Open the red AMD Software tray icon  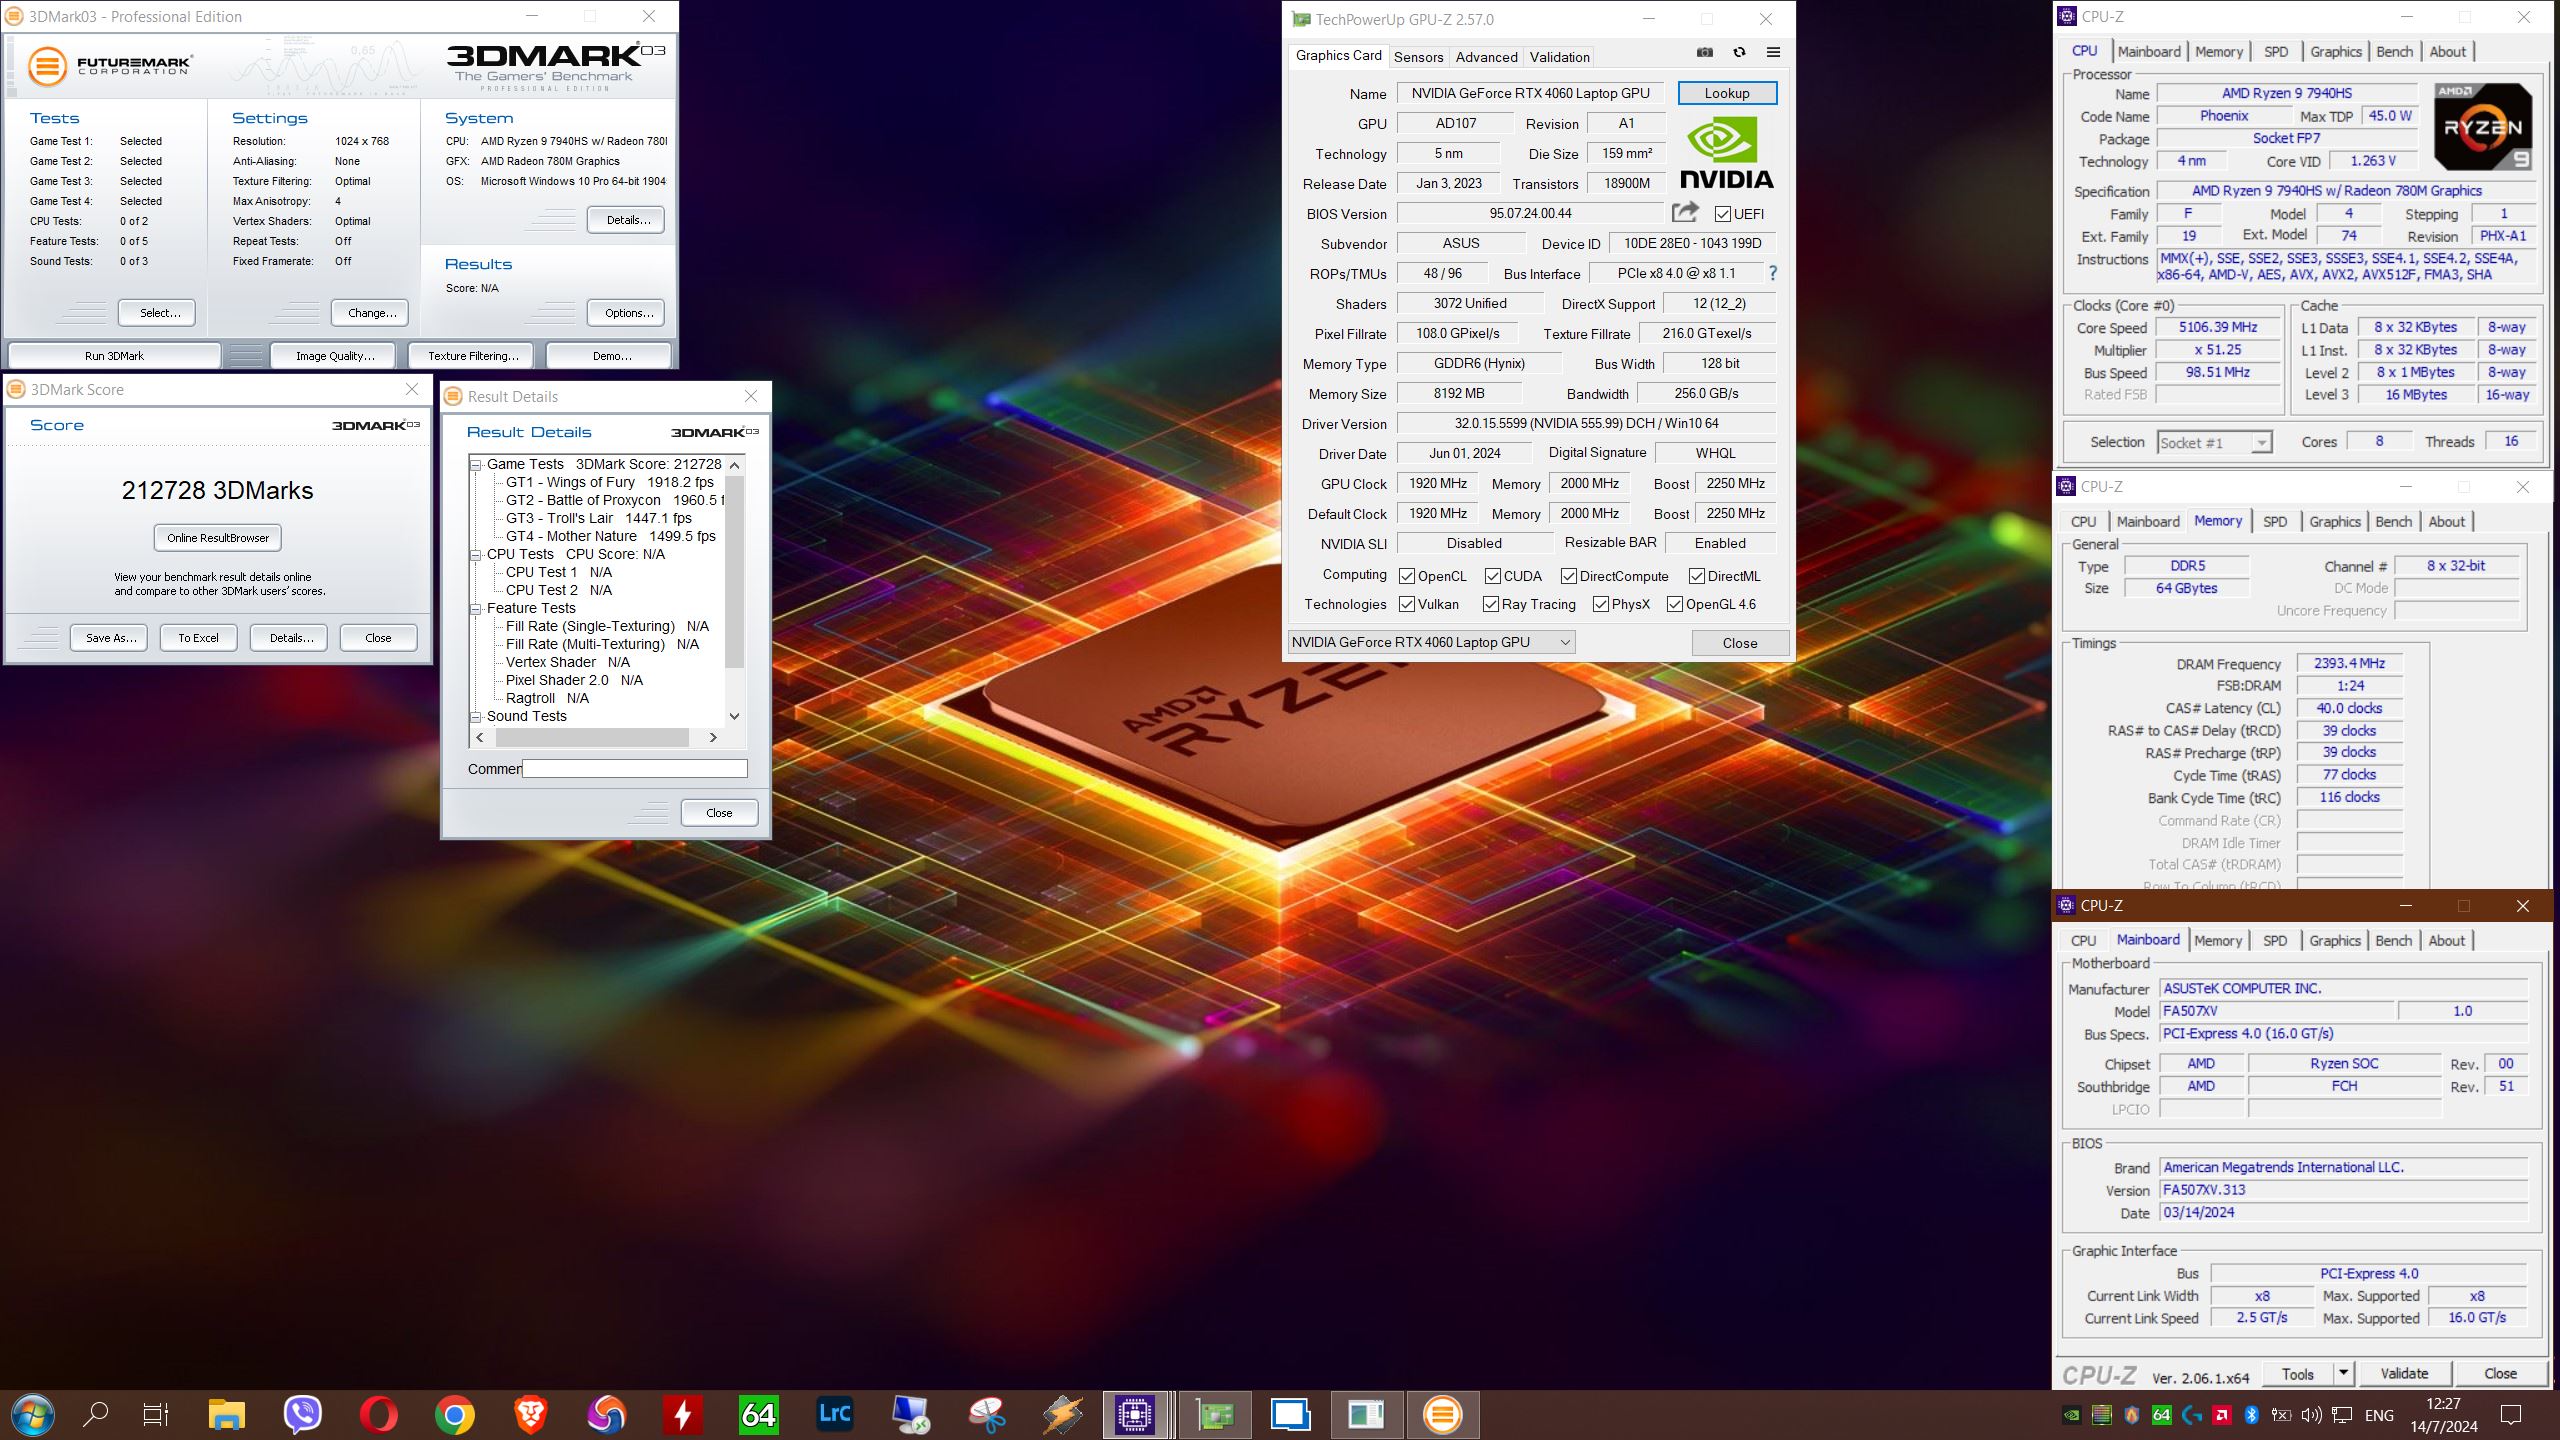click(2221, 1415)
